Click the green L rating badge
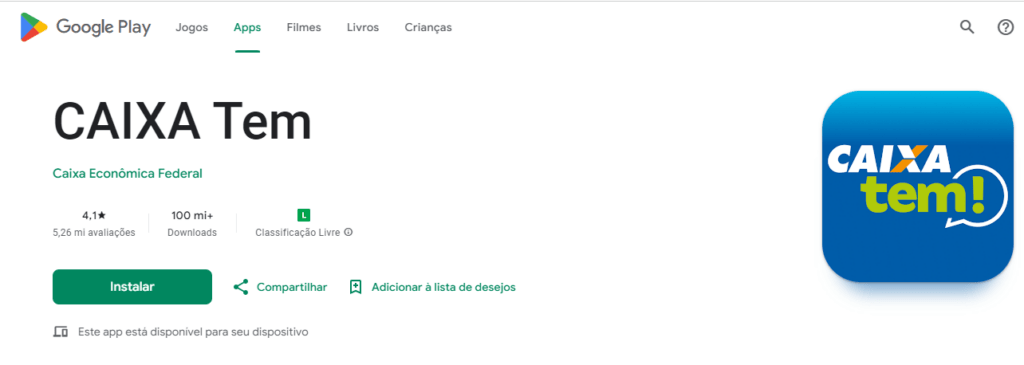 304,215
